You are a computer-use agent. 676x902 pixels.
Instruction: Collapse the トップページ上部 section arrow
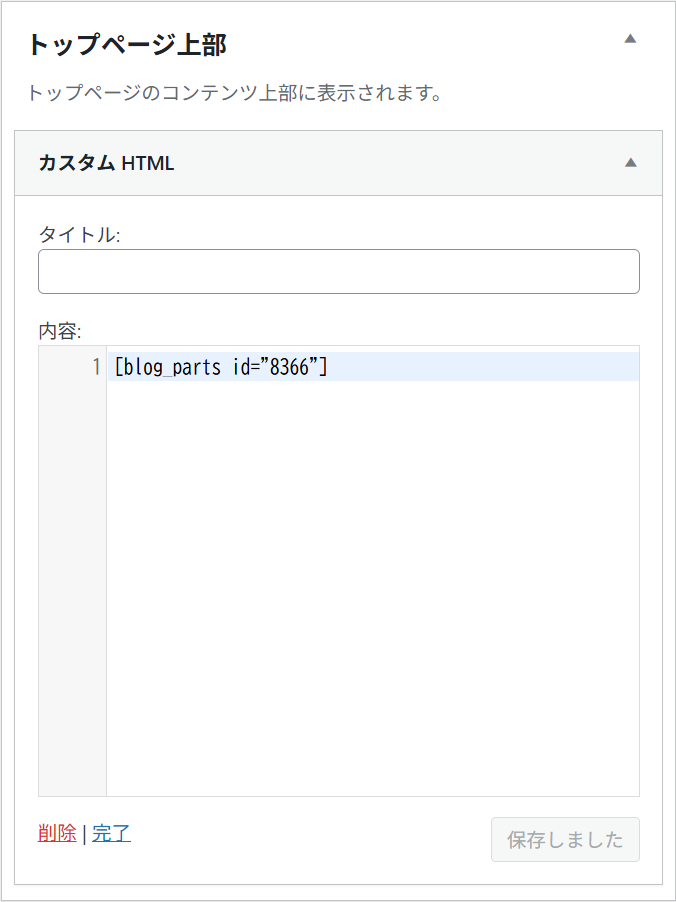pyautogui.click(x=630, y=39)
